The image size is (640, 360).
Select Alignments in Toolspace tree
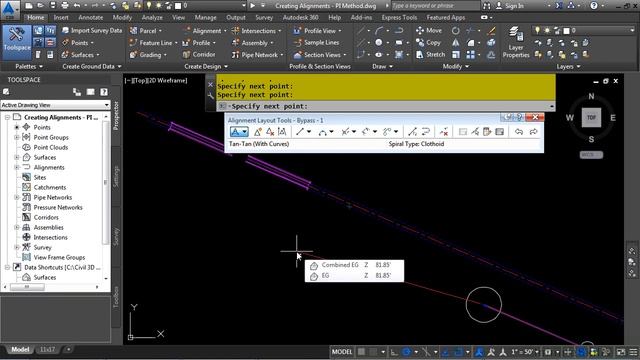pos(49,167)
